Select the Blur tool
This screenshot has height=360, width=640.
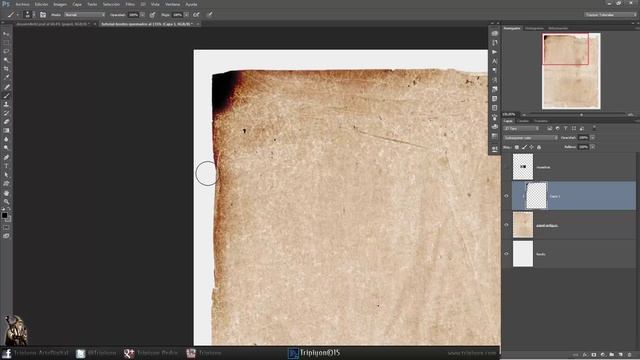click(x=6, y=139)
